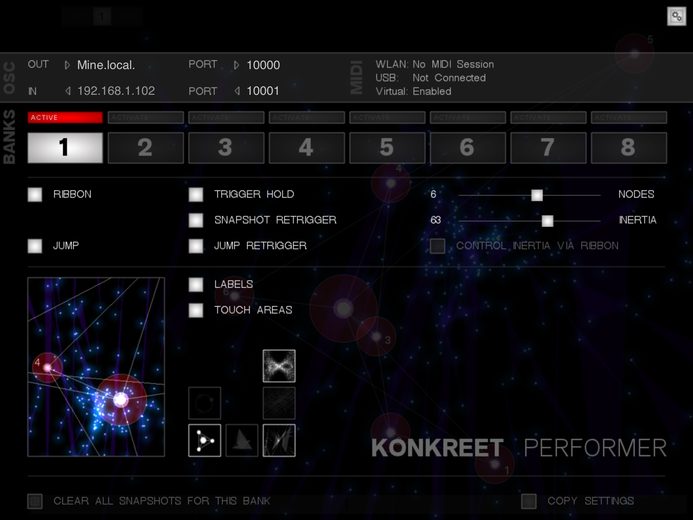
Task: Click 'USB: Not Connected' status
Action: (x=431, y=78)
